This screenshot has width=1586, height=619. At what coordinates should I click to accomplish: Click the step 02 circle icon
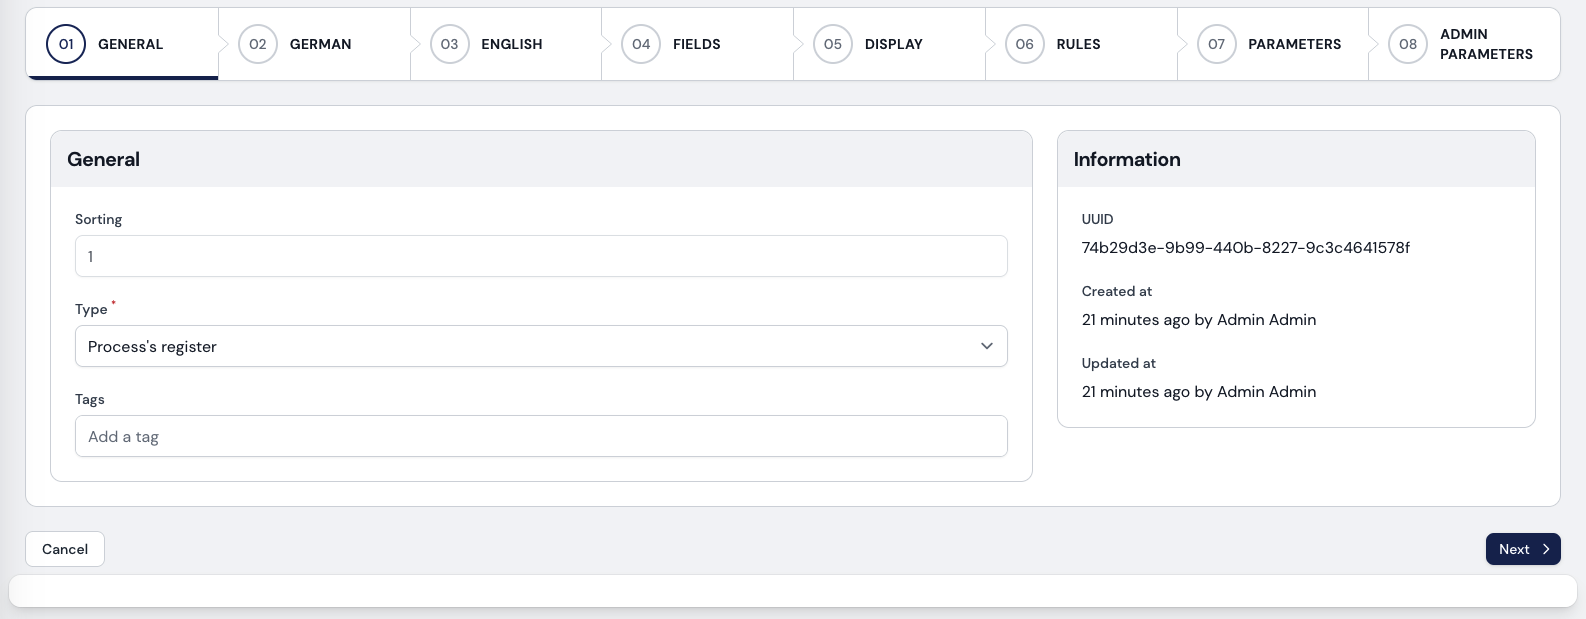tap(258, 44)
